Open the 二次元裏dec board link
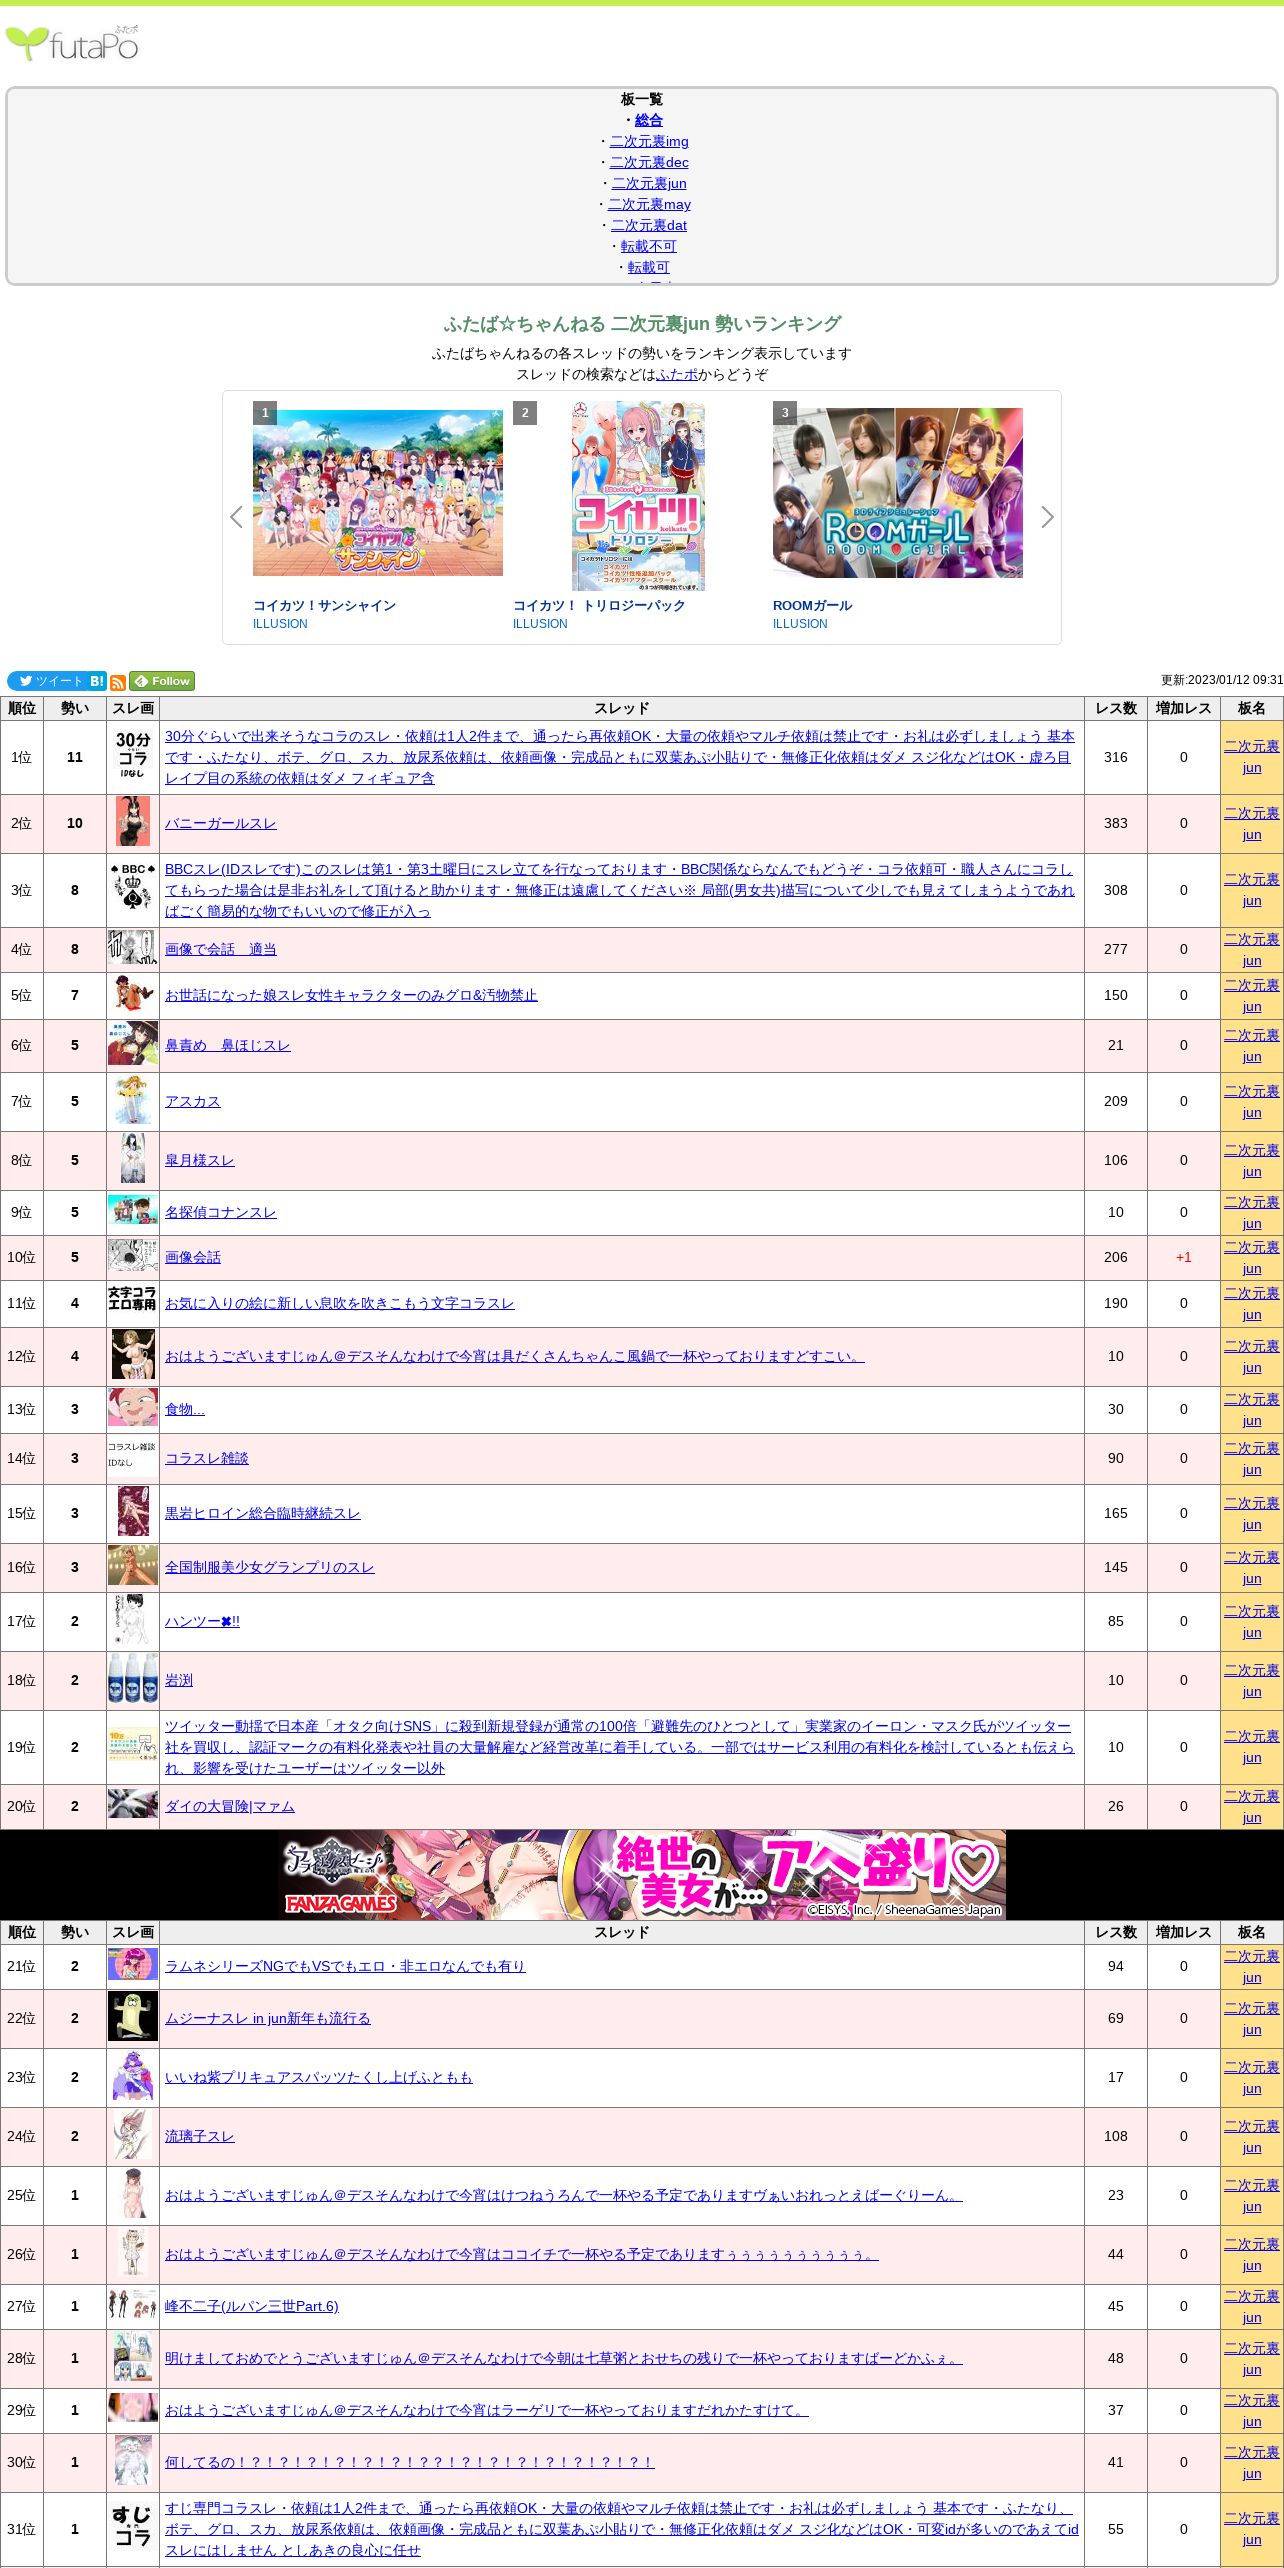This screenshot has width=1284, height=2568. pyautogui.click(x=649, y=162)
